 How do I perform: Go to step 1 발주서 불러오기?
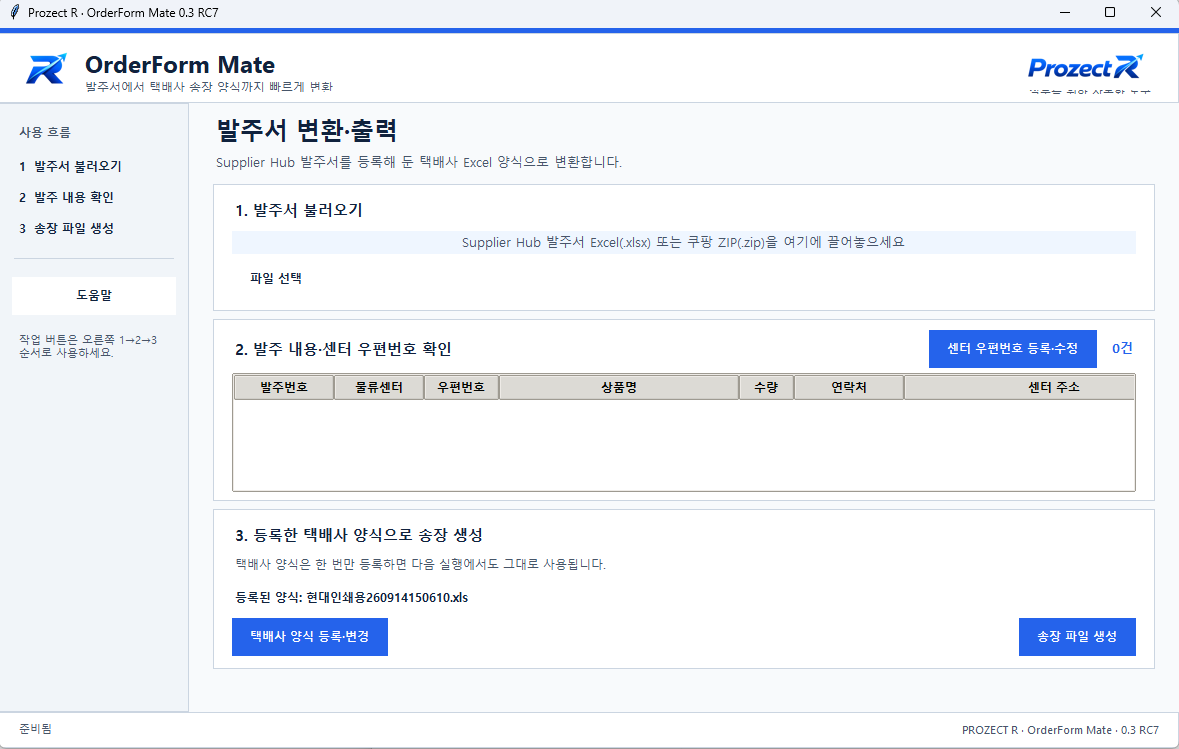(71, 166)
